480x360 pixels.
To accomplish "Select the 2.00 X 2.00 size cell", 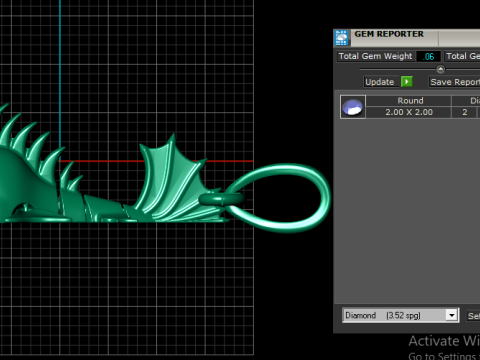I will click(x=409, y=112).
